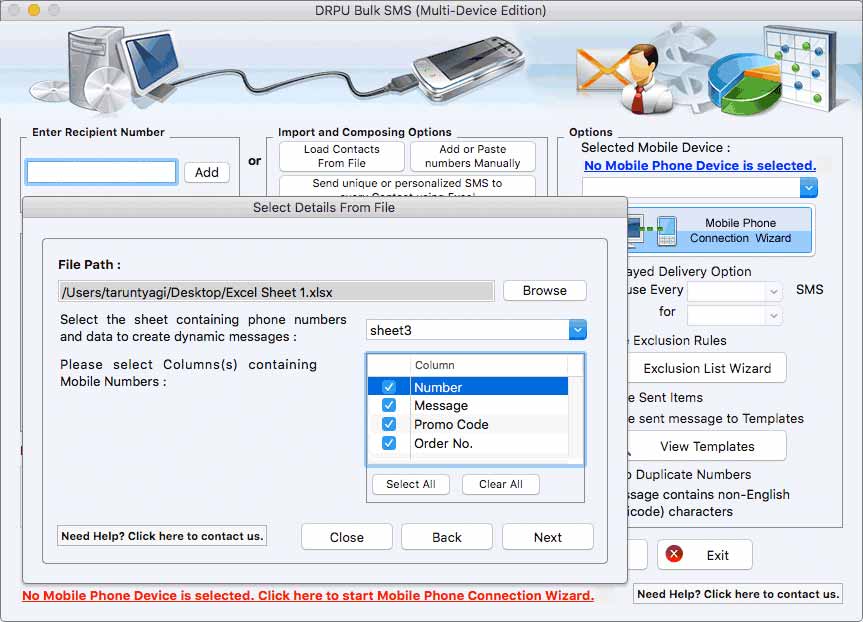Image resolution: width=863 pixels, height=622 pixels.
Task: Open the sheet3 selection dropdown
Action: 575,329
